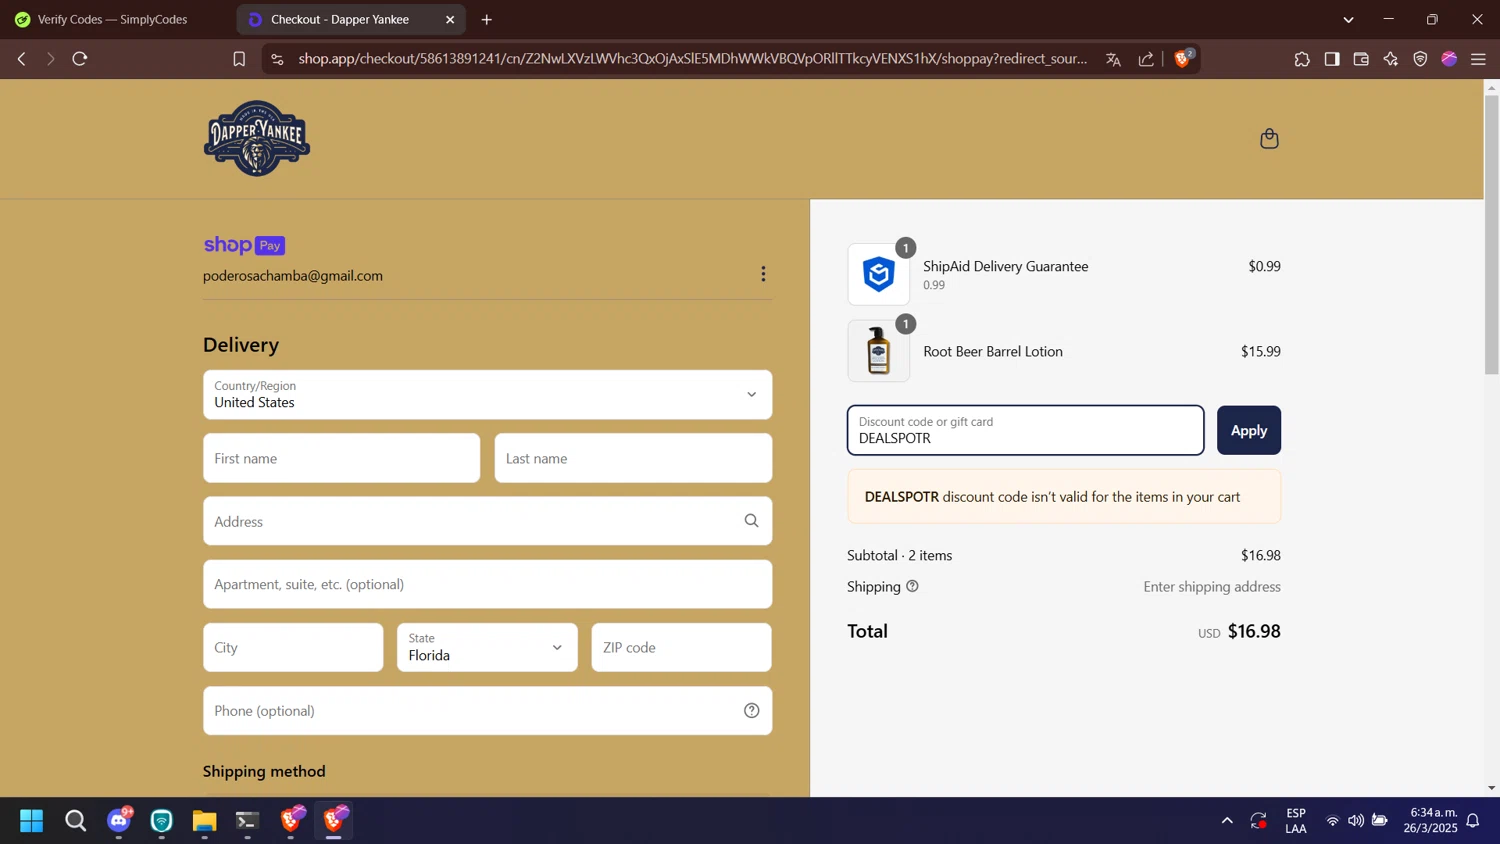
Task: Click the browser URL address bar
Action: (x=692, y=59)
